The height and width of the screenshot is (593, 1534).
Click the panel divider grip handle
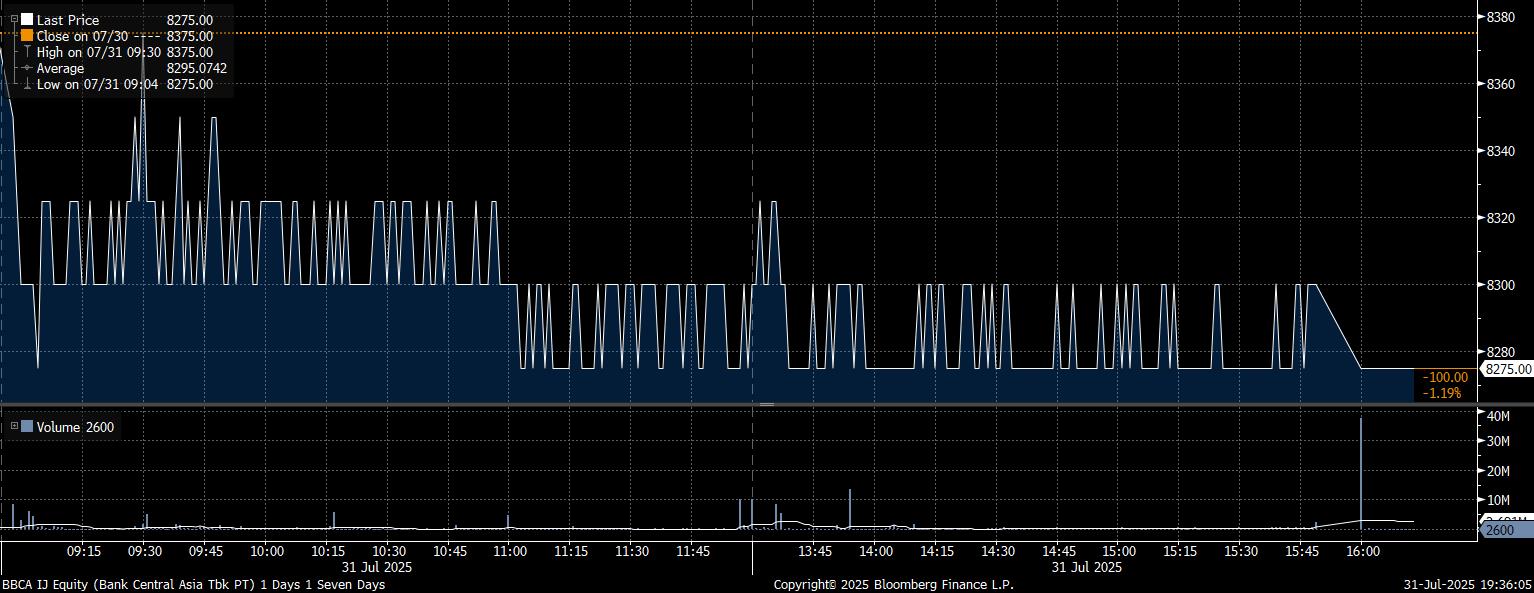click(x=767, y=404)
